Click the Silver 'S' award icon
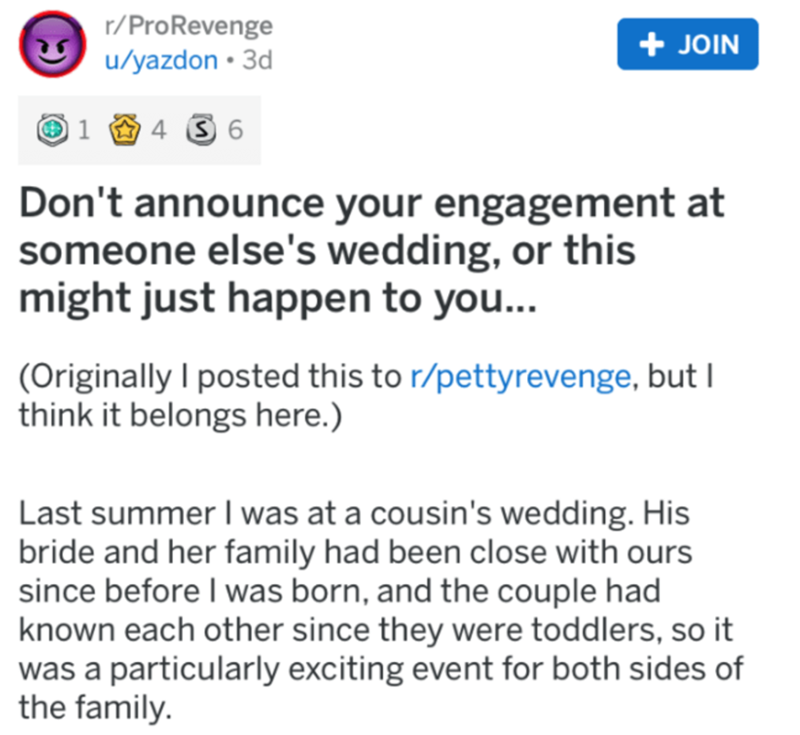This screenshot has width=800, height=735. pyautogui.click(x=201, y=130)
